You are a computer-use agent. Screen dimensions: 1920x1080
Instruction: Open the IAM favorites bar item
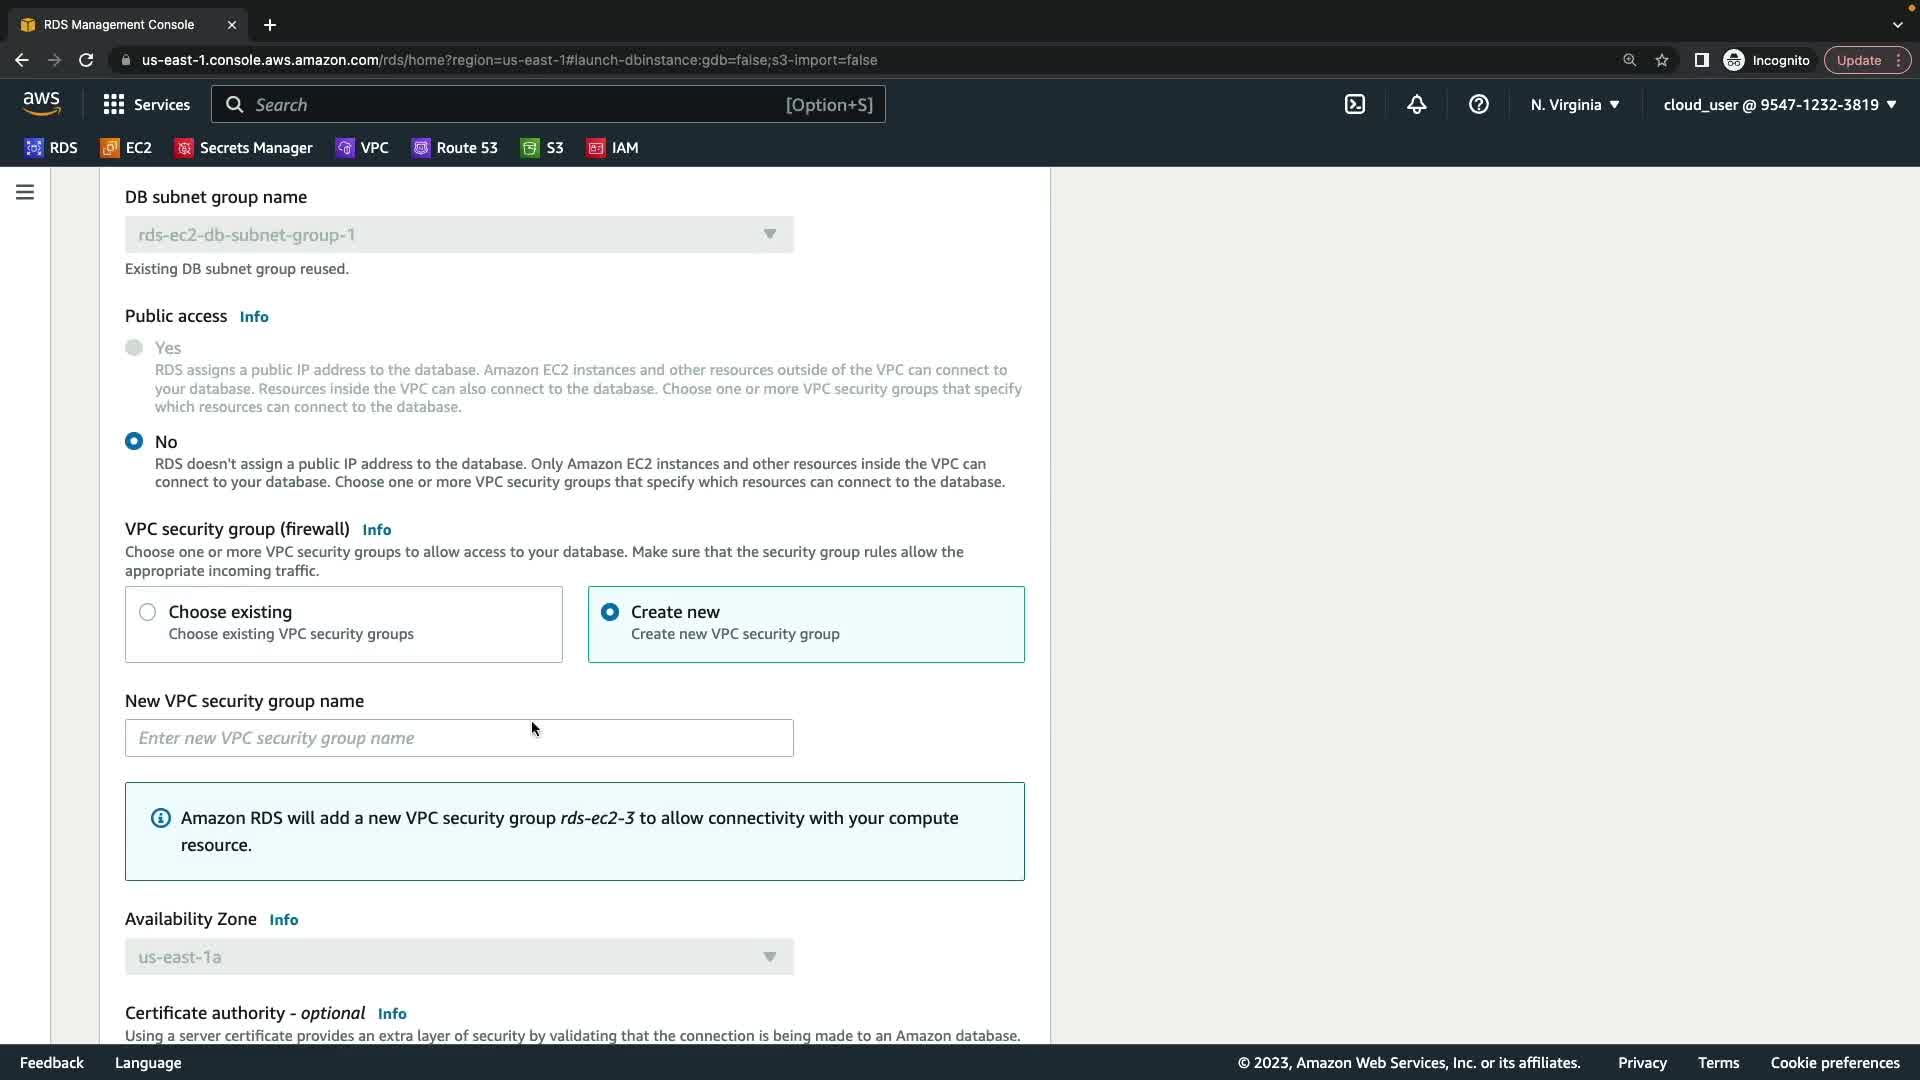coord(613,148)
